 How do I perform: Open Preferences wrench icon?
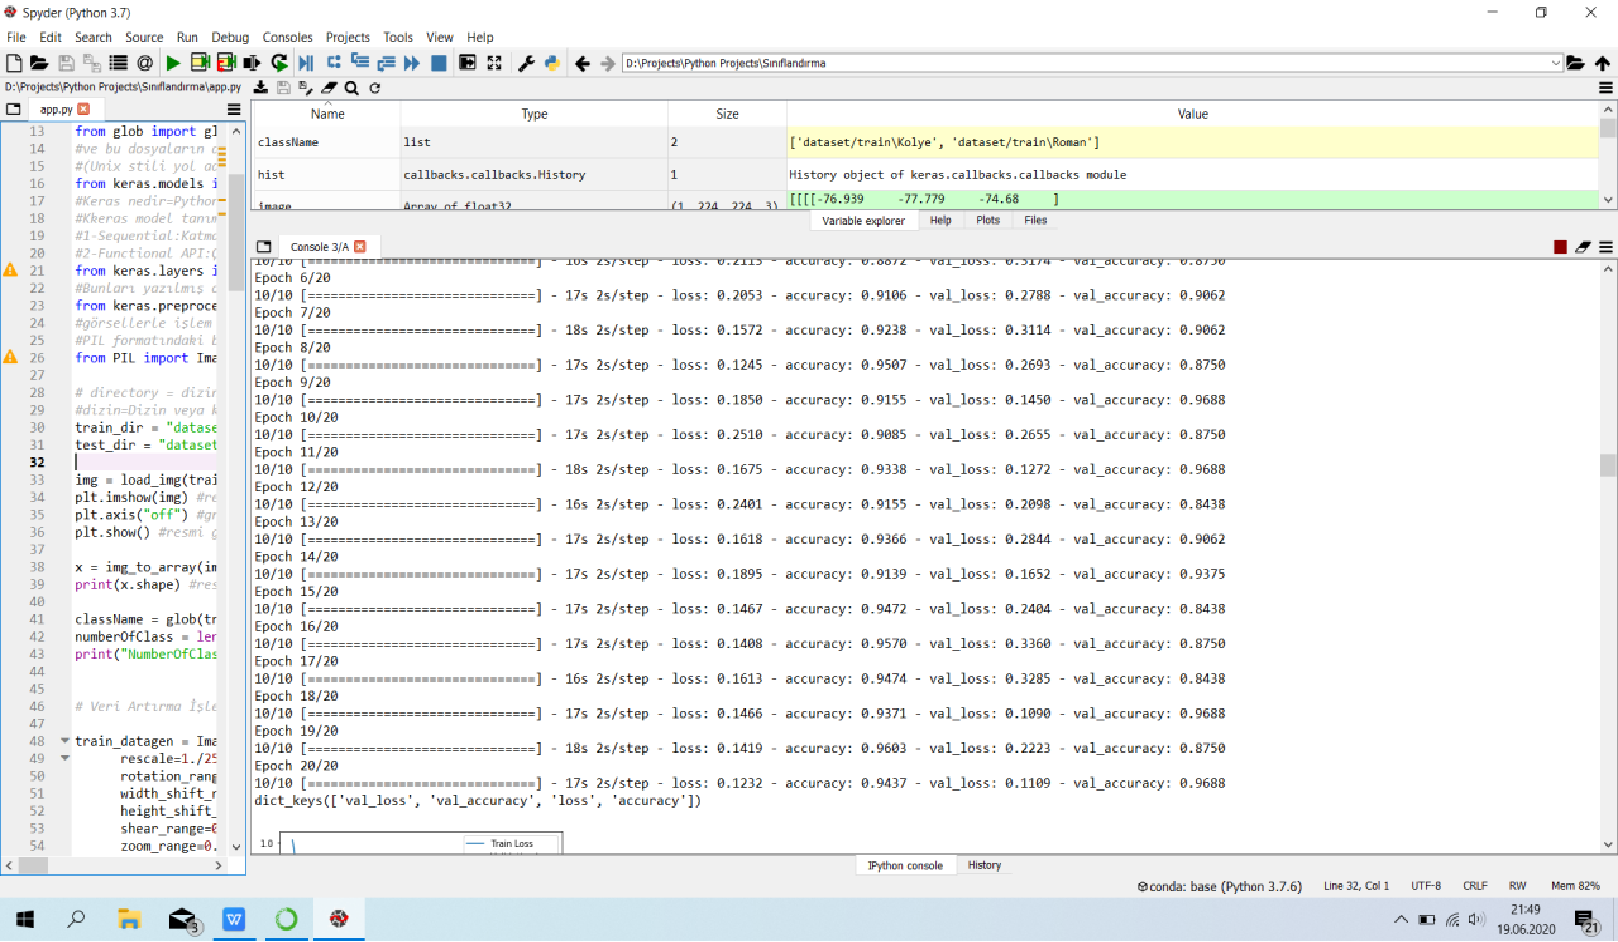[526, 63]
